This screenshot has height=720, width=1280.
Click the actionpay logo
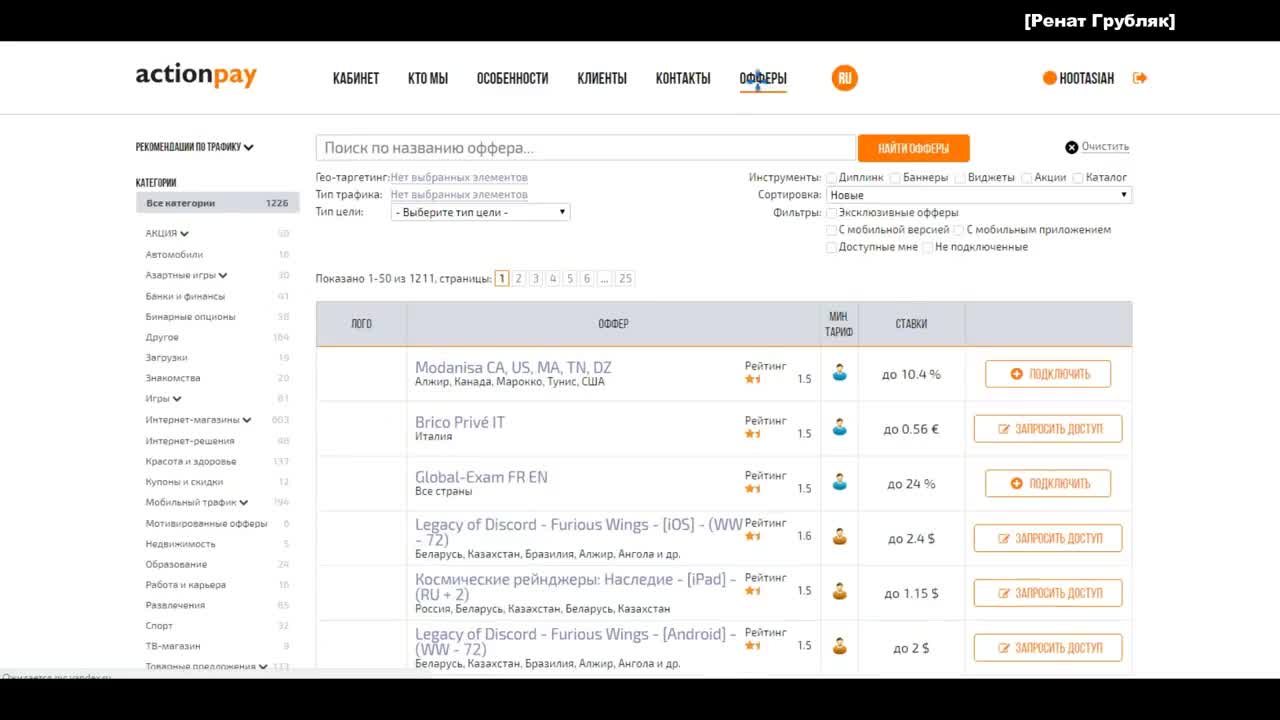pos(196,76)
